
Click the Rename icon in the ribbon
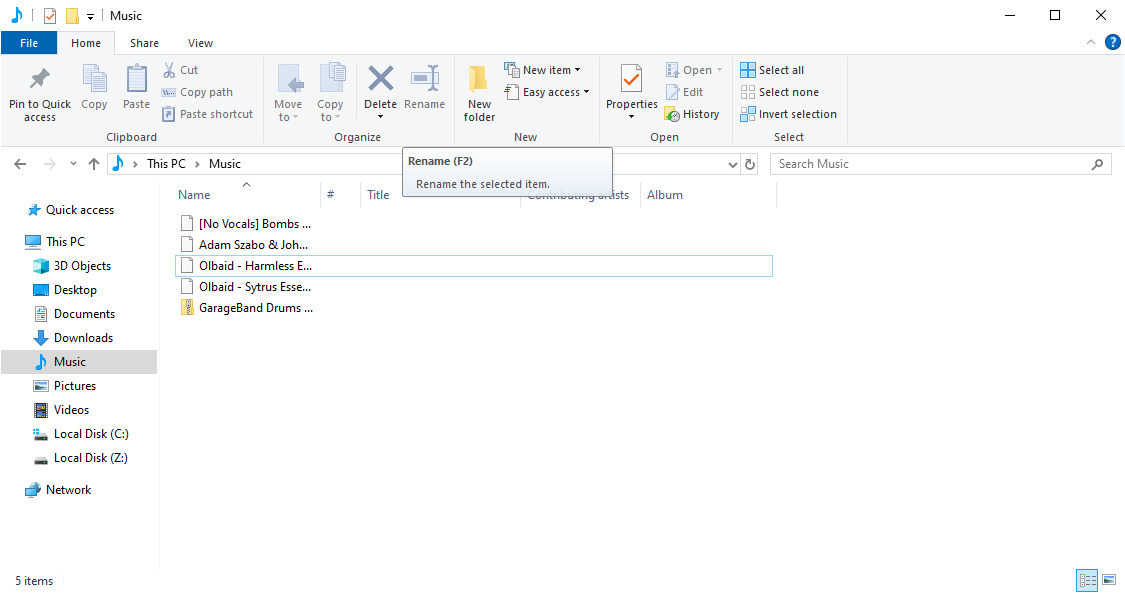point(425,78)
